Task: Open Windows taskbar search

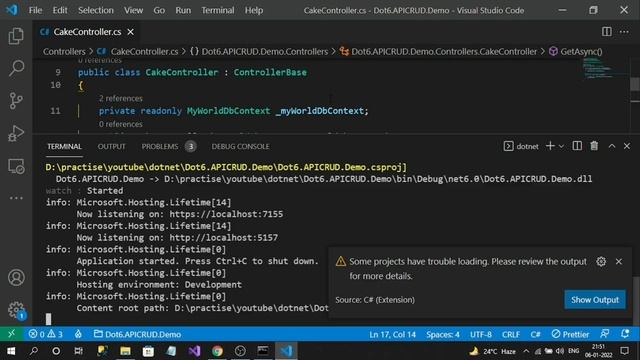Action: tap(34, 351)
